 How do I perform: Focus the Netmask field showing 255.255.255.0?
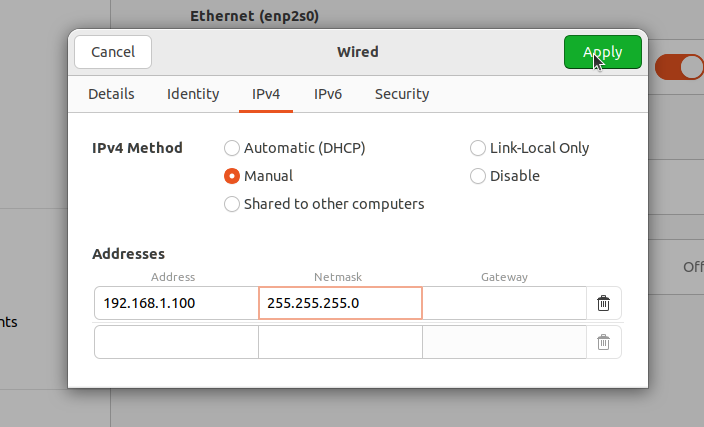(x=340, y=303)
